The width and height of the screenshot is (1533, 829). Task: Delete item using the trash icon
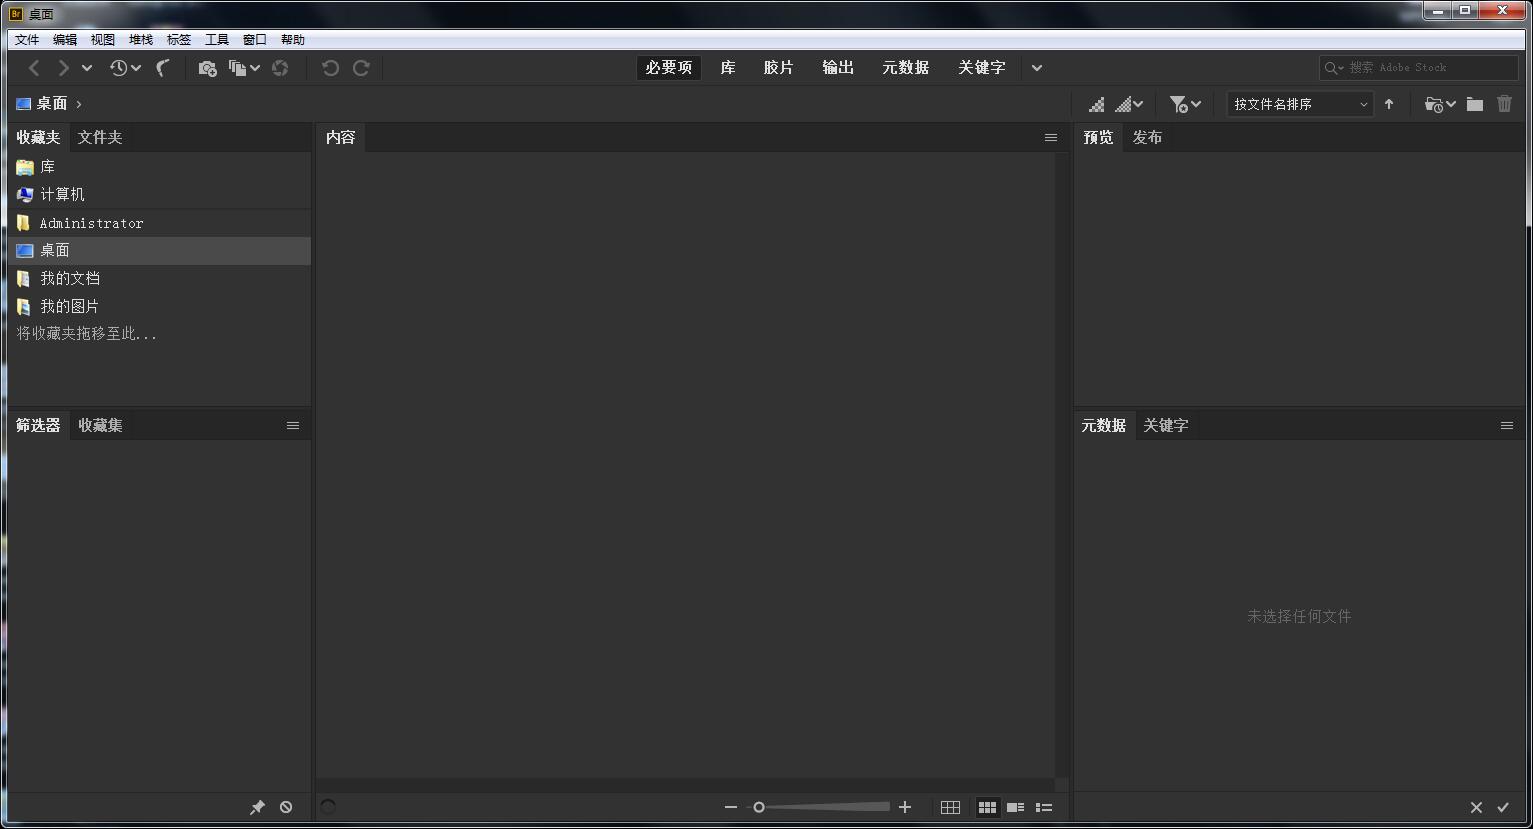[1505, 103]
